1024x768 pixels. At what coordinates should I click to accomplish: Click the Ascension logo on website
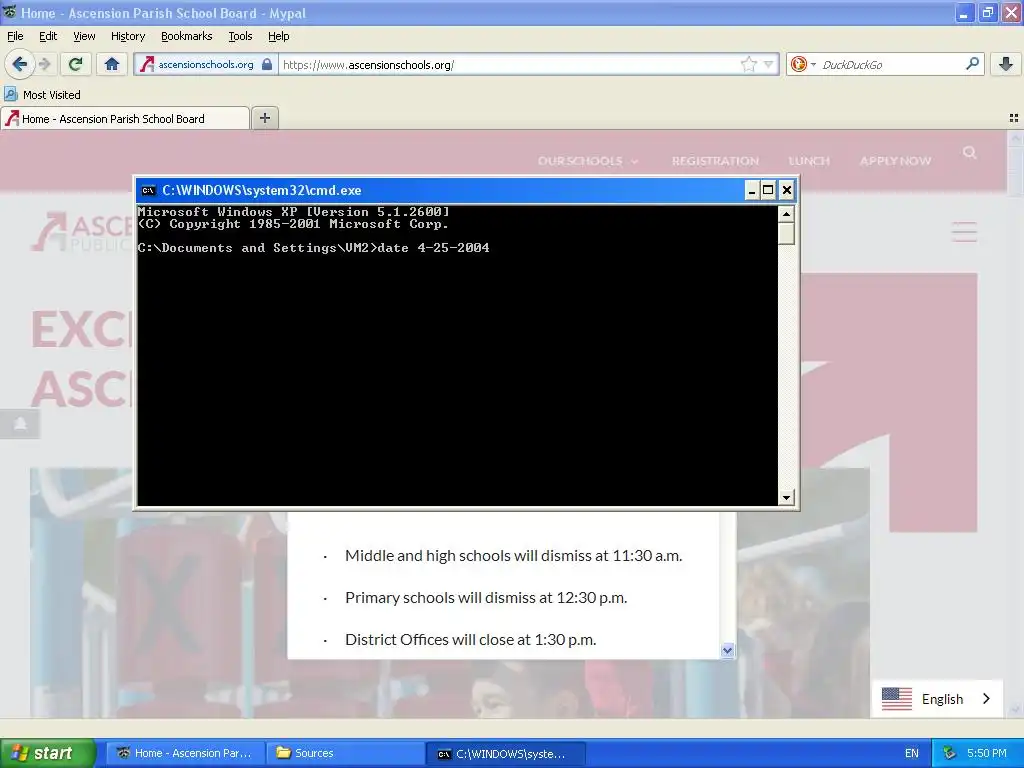82,231
